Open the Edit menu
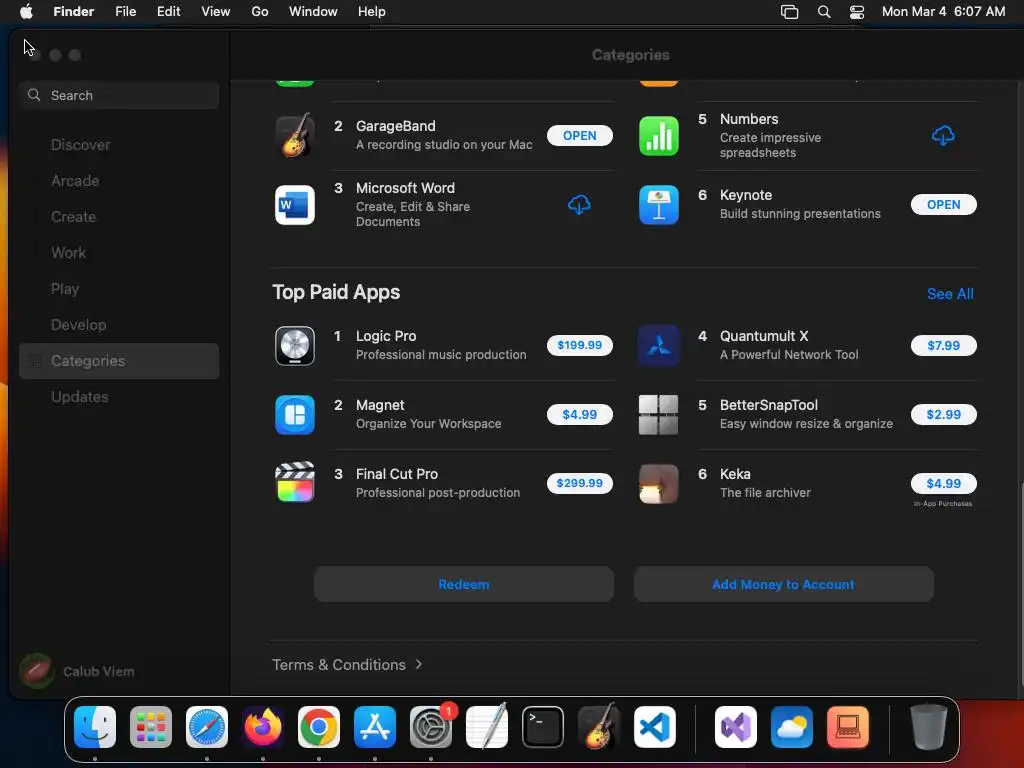The width and height of the screenshot is (1024, 768). [168, 12]
